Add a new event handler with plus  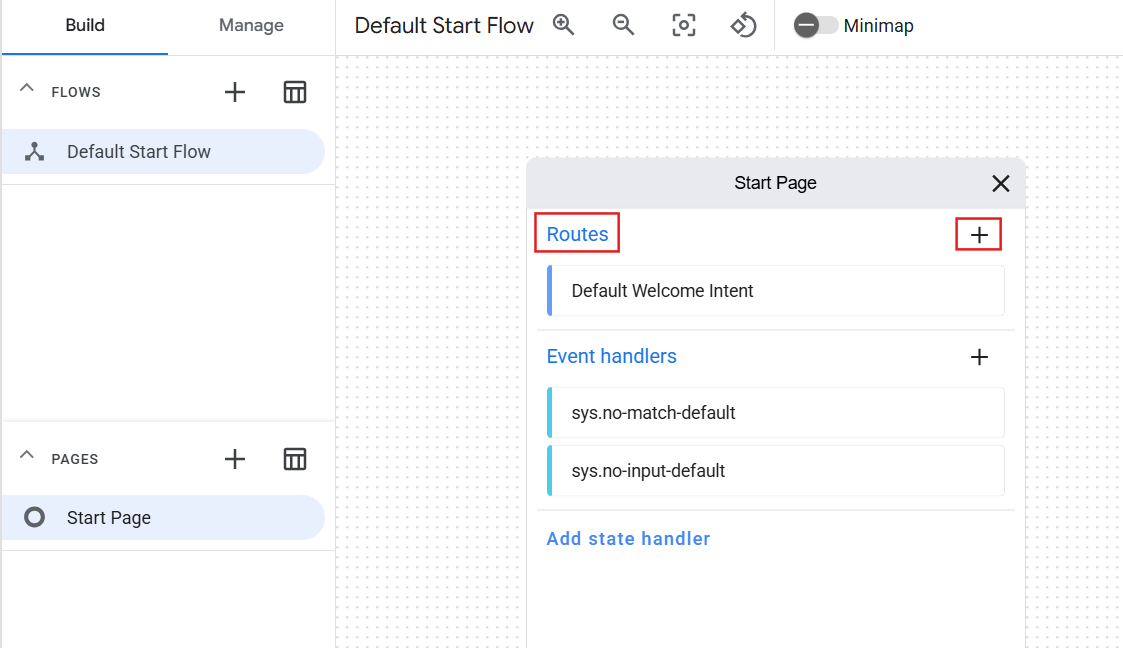pyautogui.click(x=979, y=357)
